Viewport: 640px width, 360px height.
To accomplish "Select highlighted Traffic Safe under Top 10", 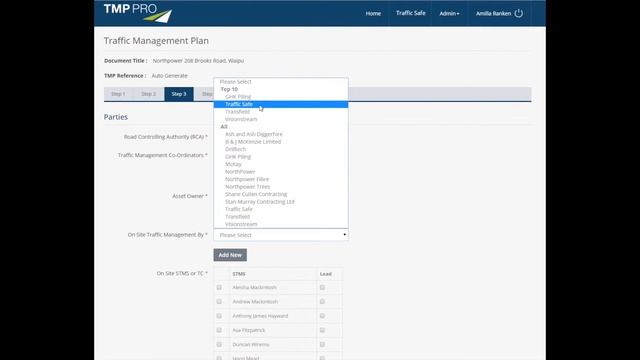I will (281, 104).
